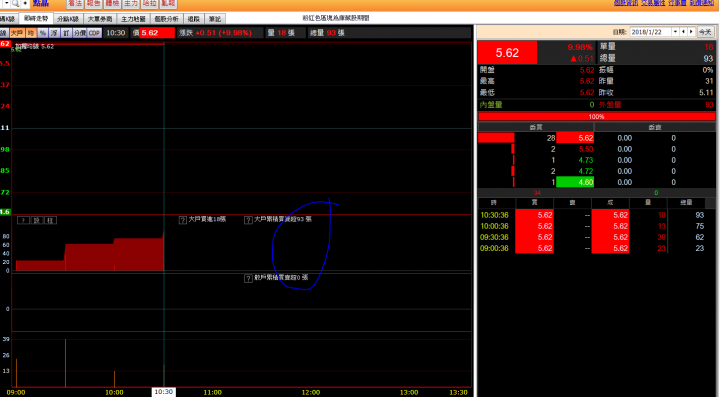Screen dimensions: 720x397
Task: Toggle the 線 option at far left of chart toolbar
Action: [x=4, y=33]
